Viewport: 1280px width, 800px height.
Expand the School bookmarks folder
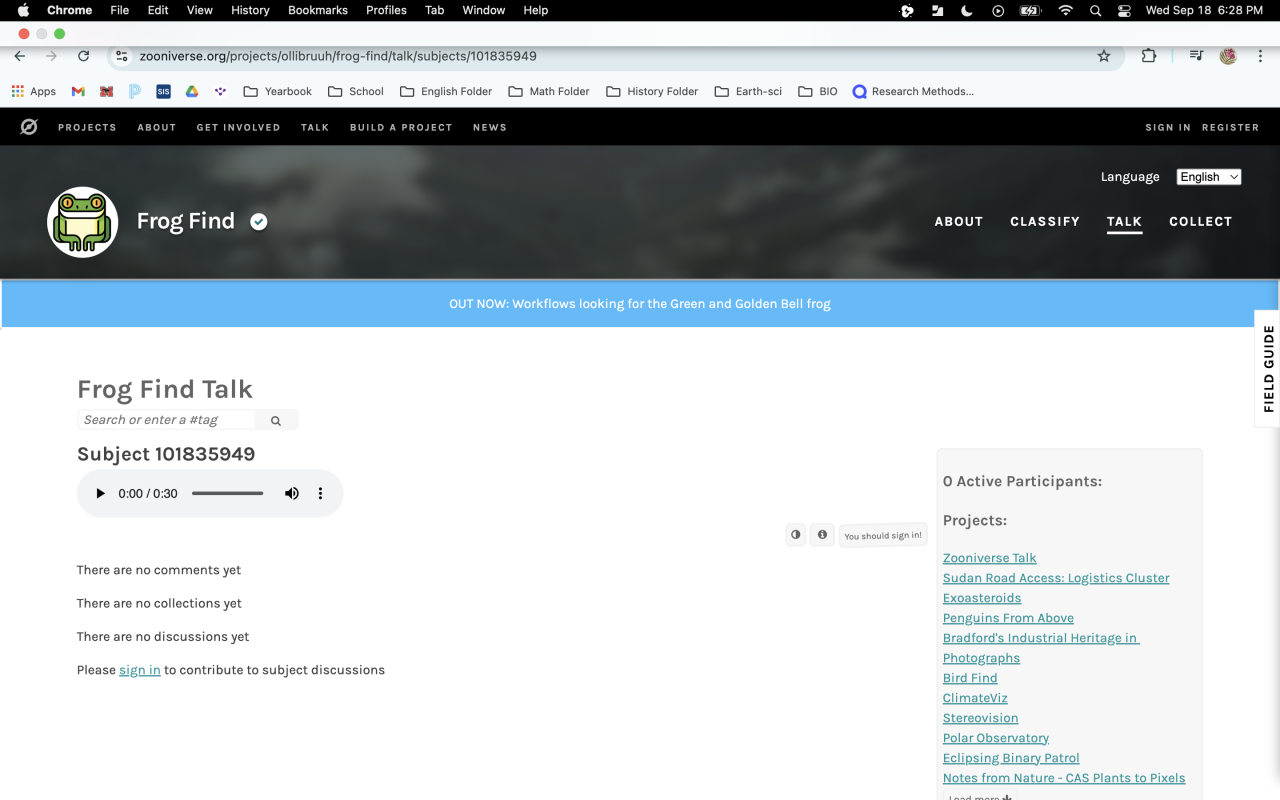pyautogui.click(x=356, y=91)
